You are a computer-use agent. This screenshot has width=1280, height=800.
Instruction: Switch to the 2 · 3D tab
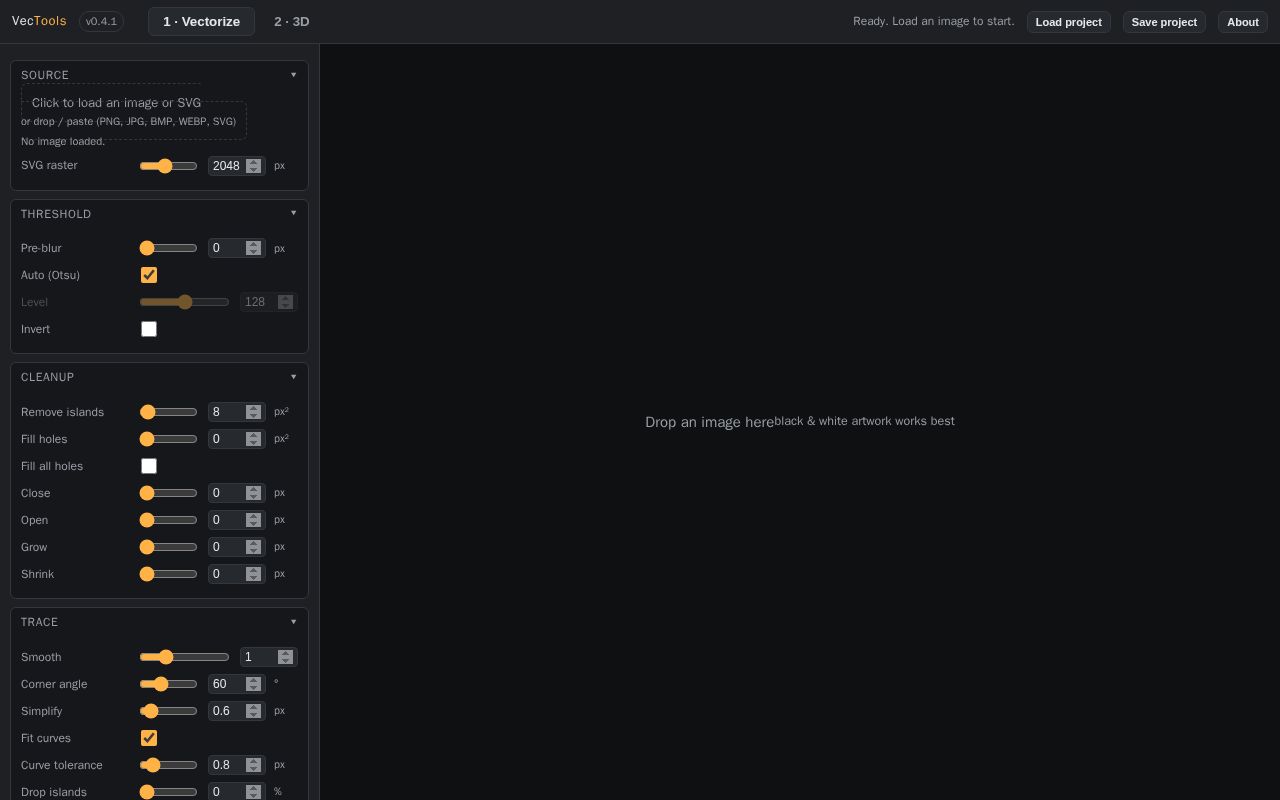[x=292, y=21]
